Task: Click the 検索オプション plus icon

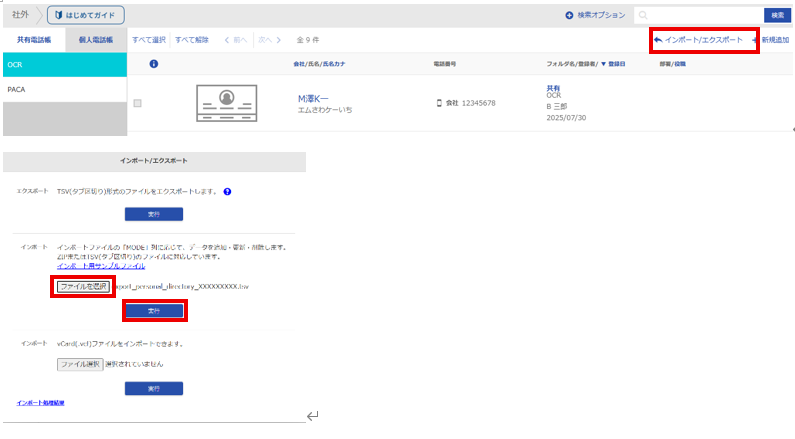Action: 569,15
